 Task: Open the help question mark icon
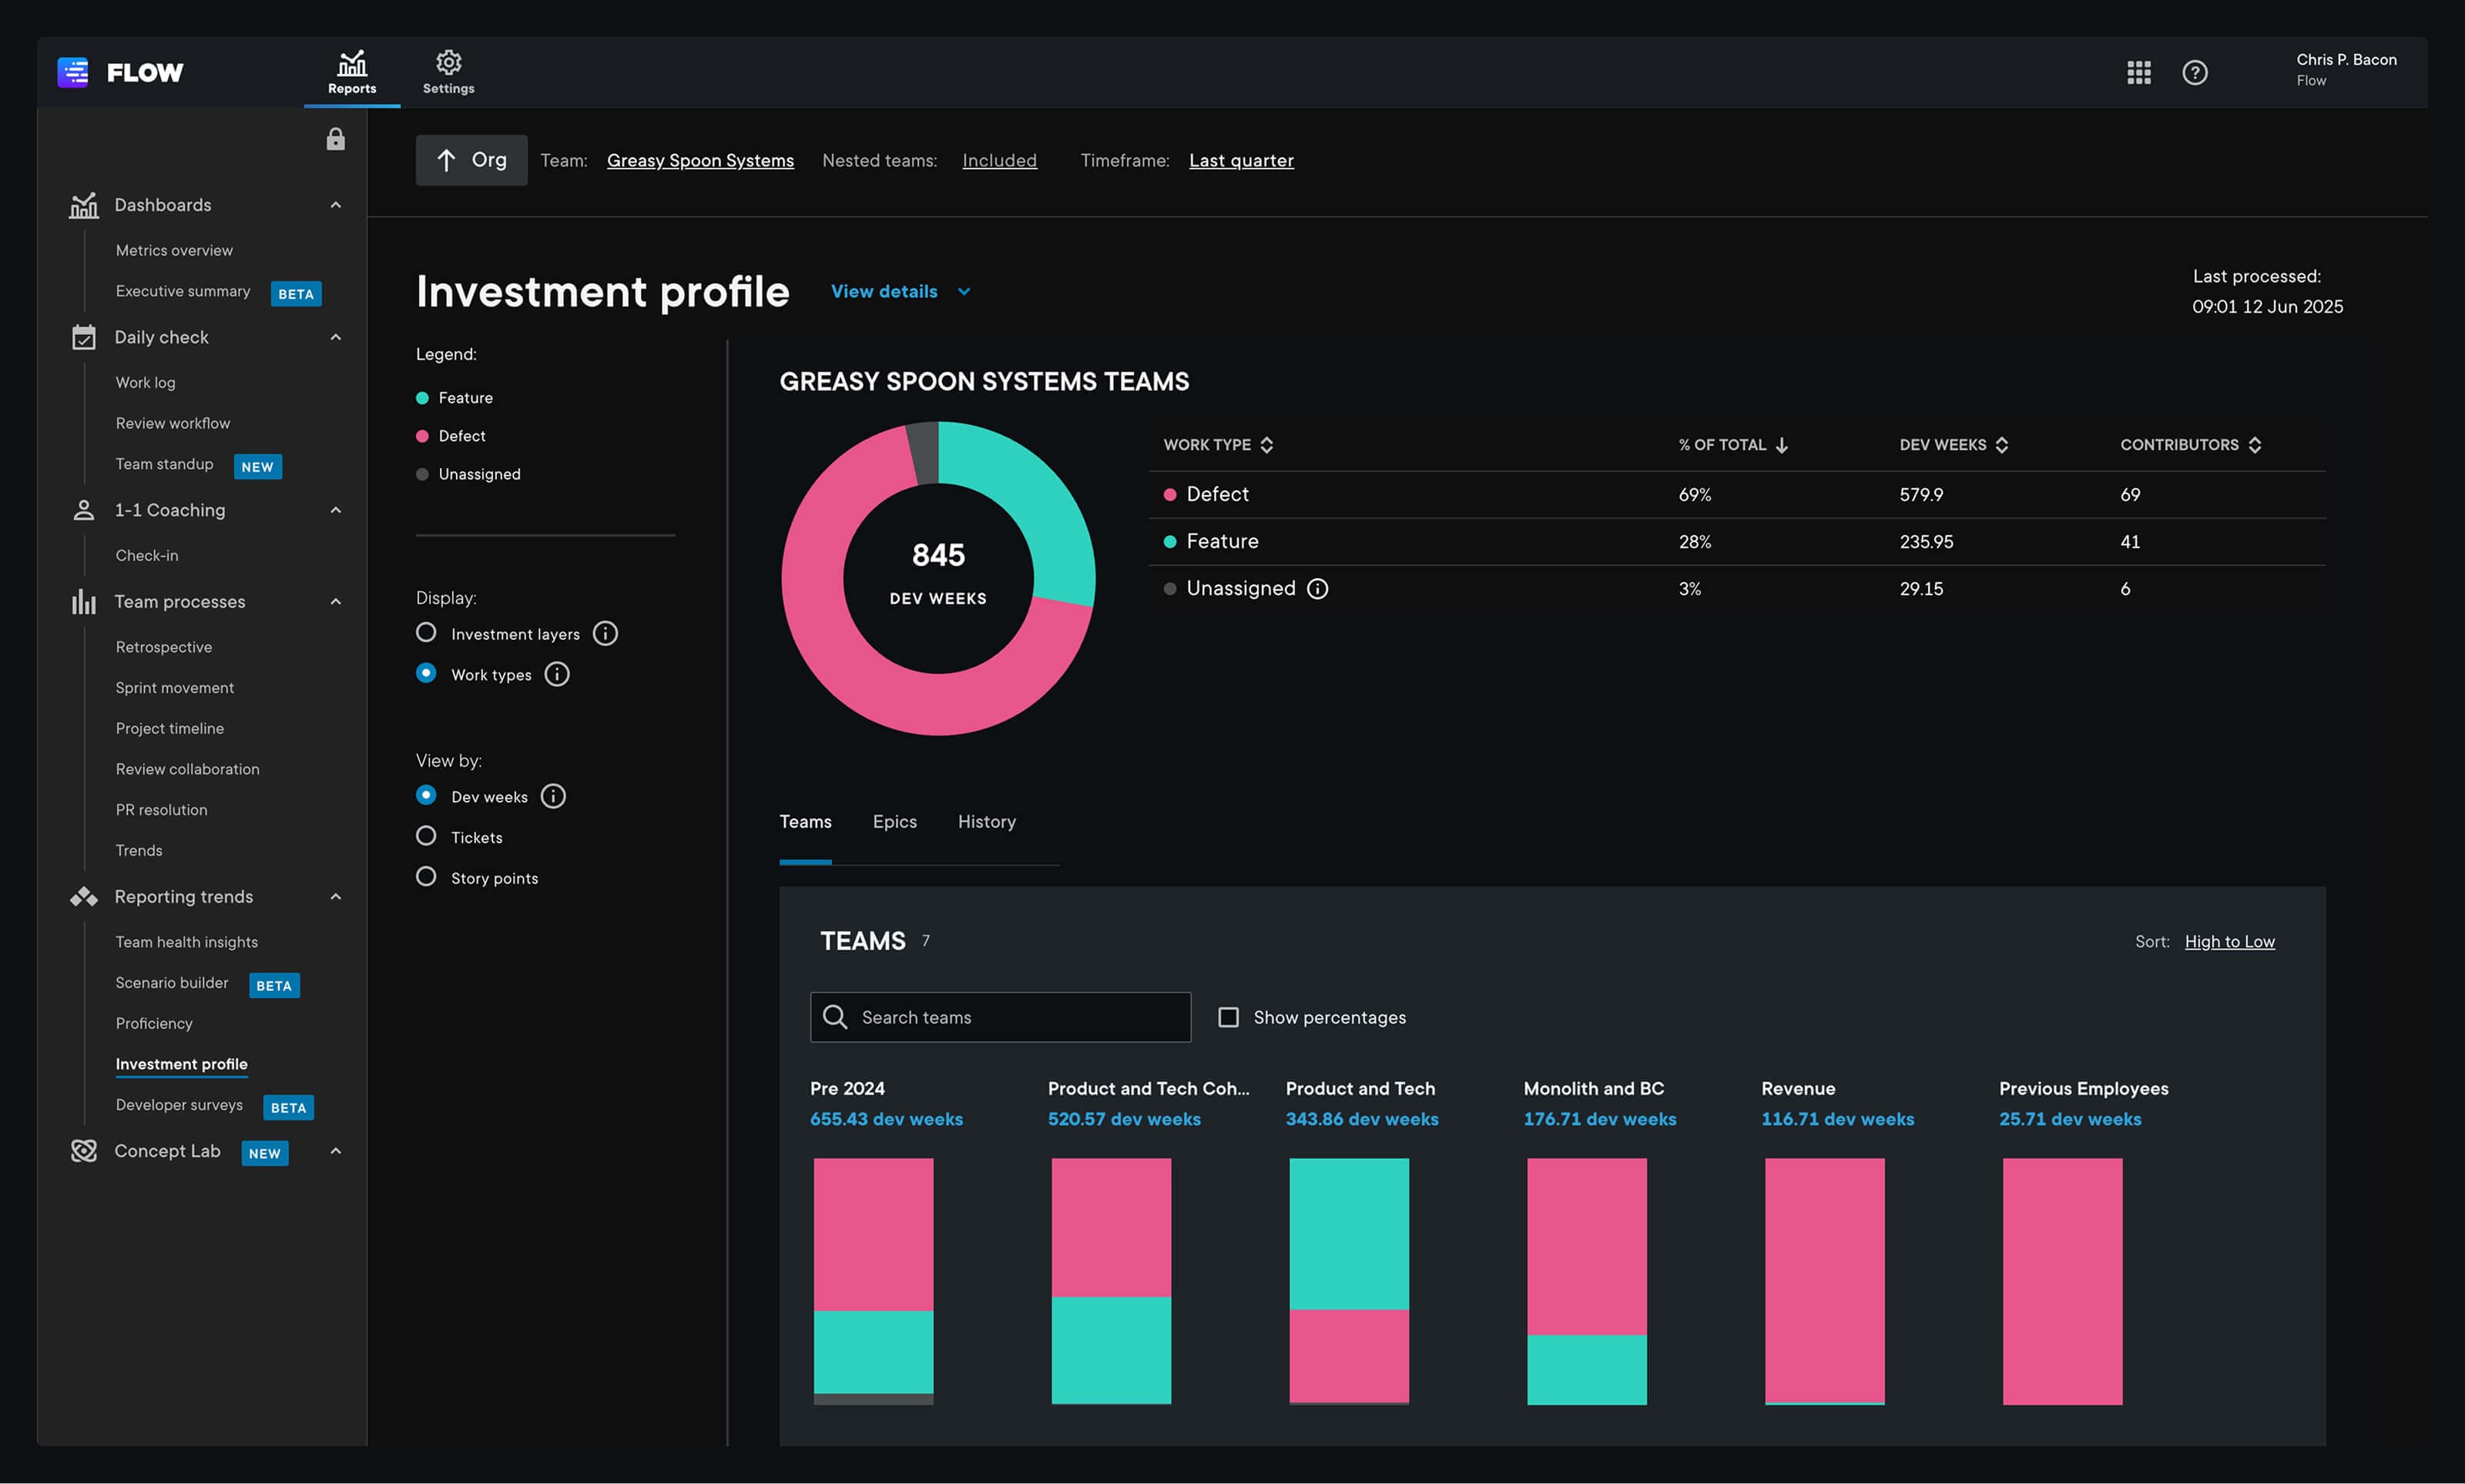(2194, 72)
